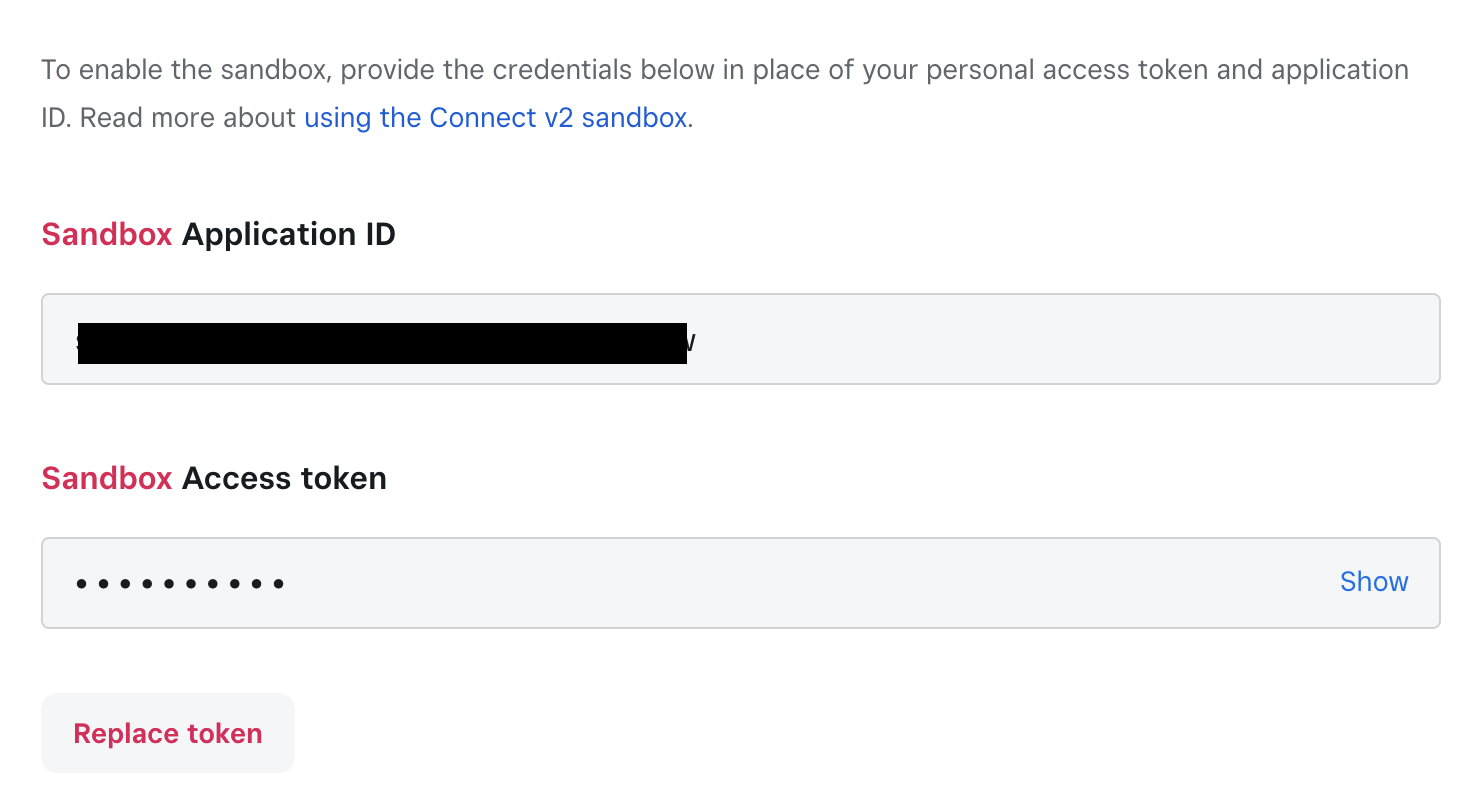This screenshot has width=1460, height=800.
Task: Focus the Sandbox Application ID field
Action: [x=740, y=339]
